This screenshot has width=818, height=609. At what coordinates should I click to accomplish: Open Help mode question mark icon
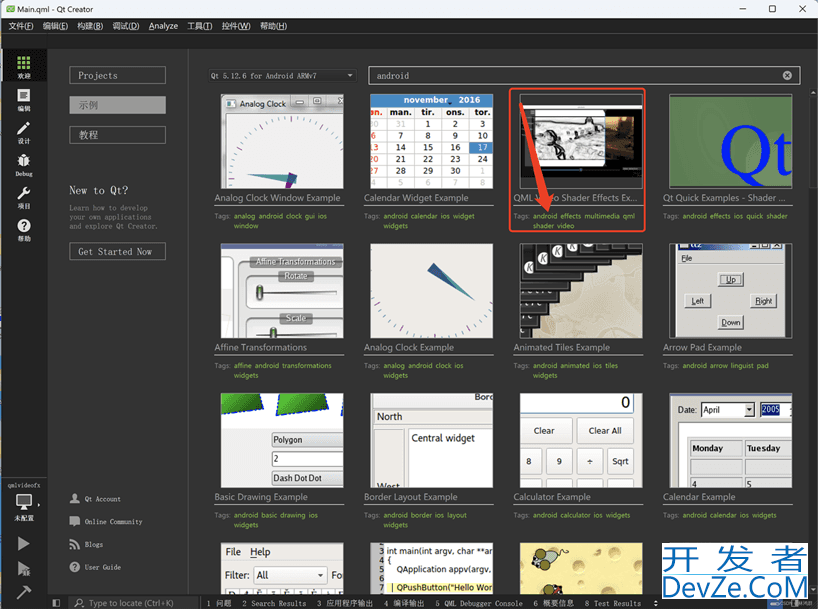[24, 225]
